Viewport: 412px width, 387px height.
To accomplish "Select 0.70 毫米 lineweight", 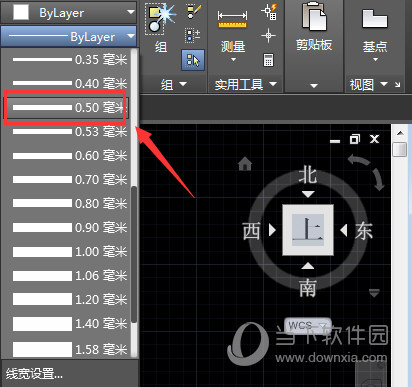I will (x=70, y=179).
